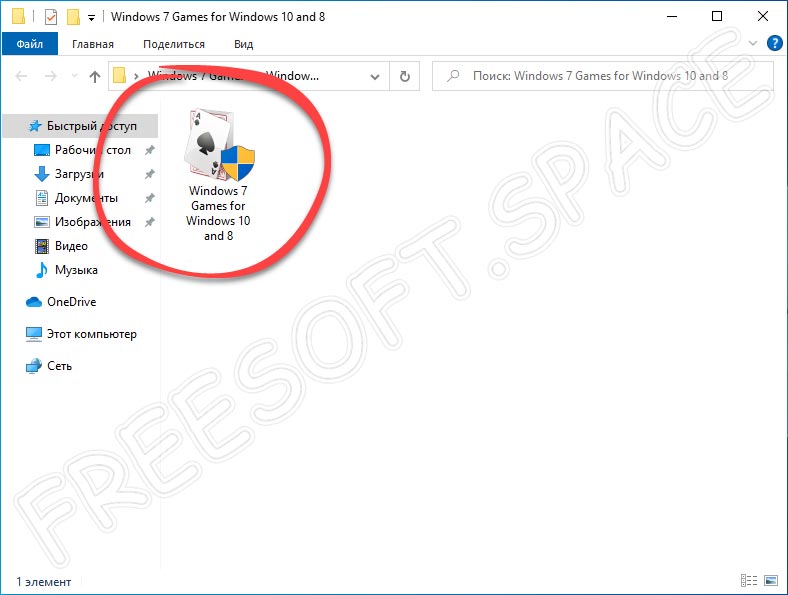Open Help with the question mark icon
Image resolution: width=788 pixels, height=595 pixels.
tap(774, 43)
